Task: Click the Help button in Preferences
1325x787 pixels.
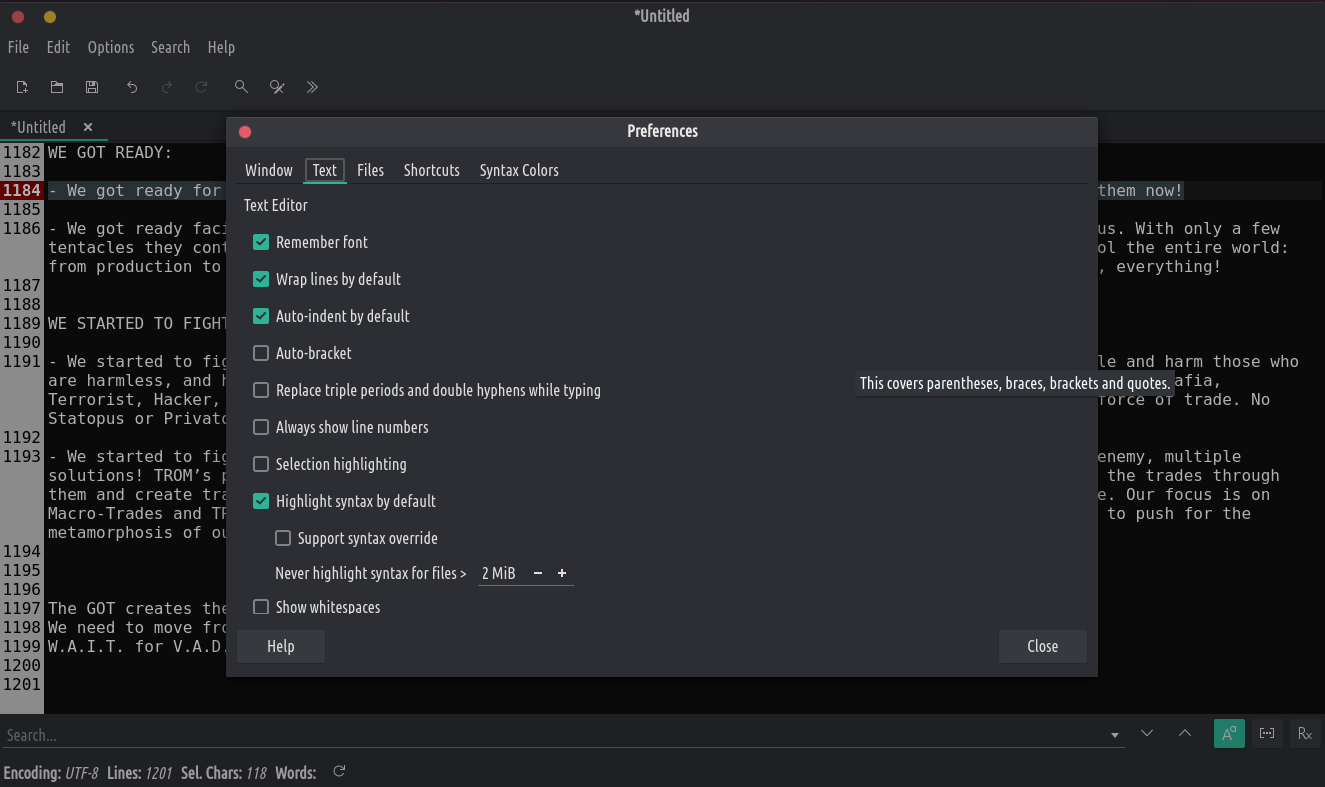Action: (x=281, y=646)
